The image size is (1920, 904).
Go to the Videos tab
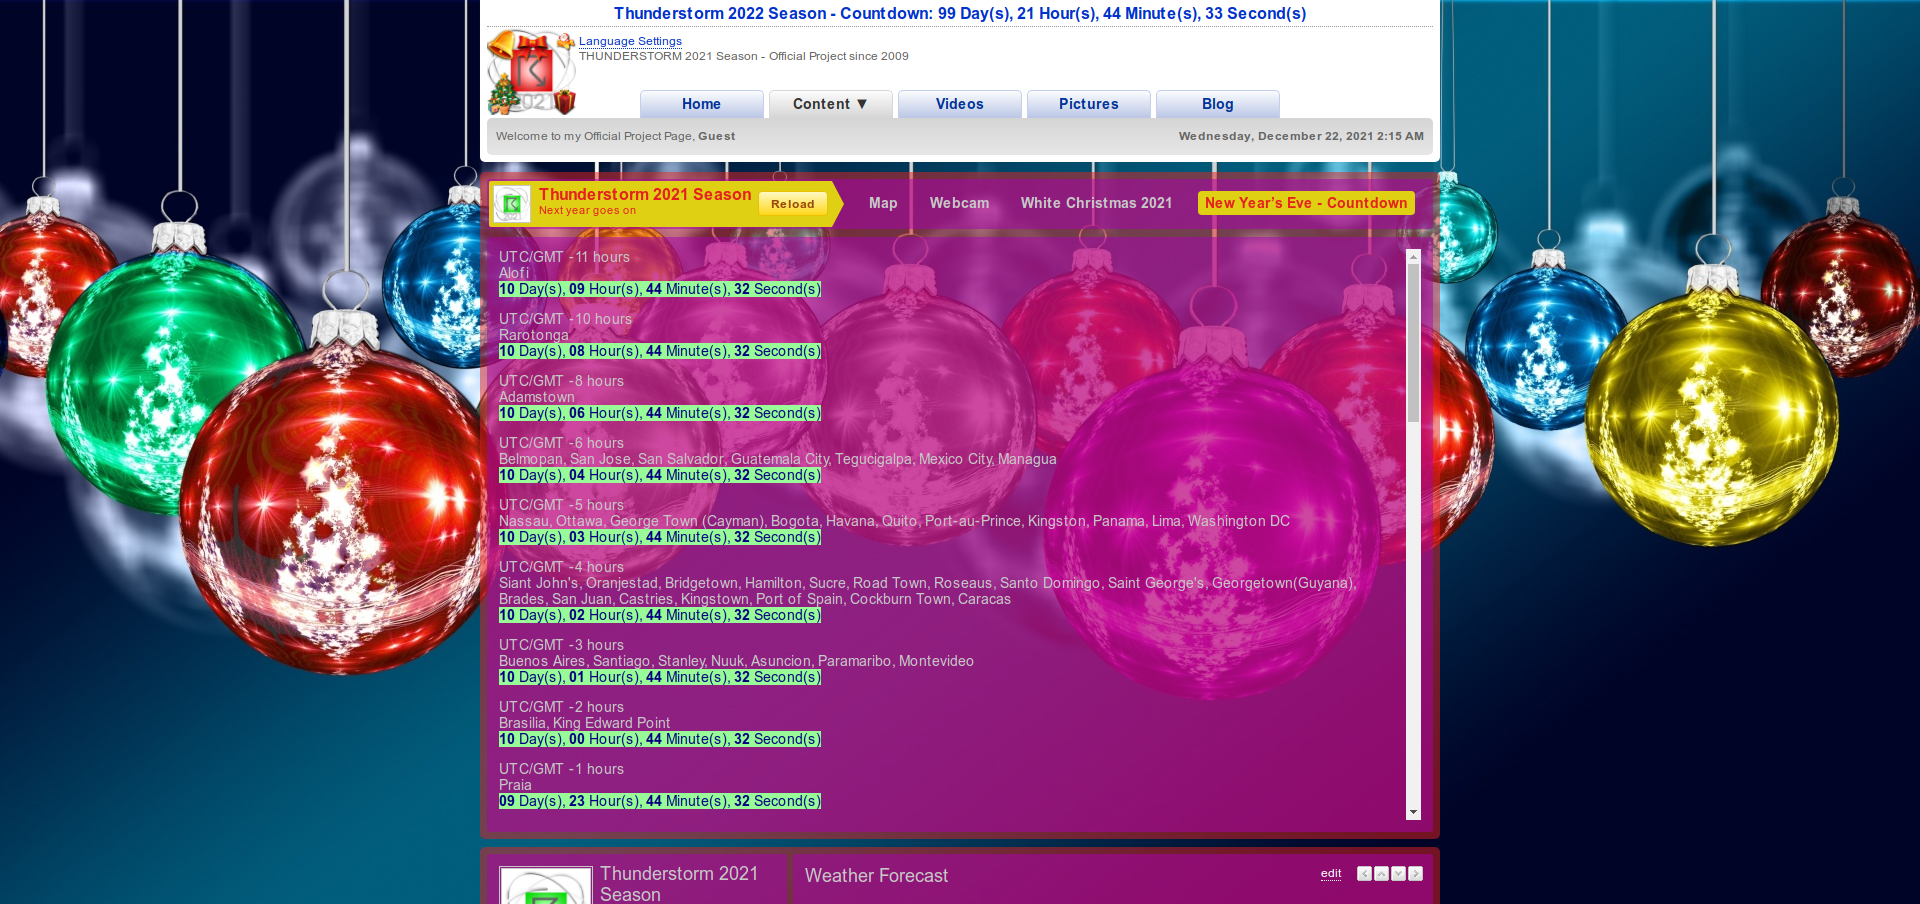click(x=959, y=104)
